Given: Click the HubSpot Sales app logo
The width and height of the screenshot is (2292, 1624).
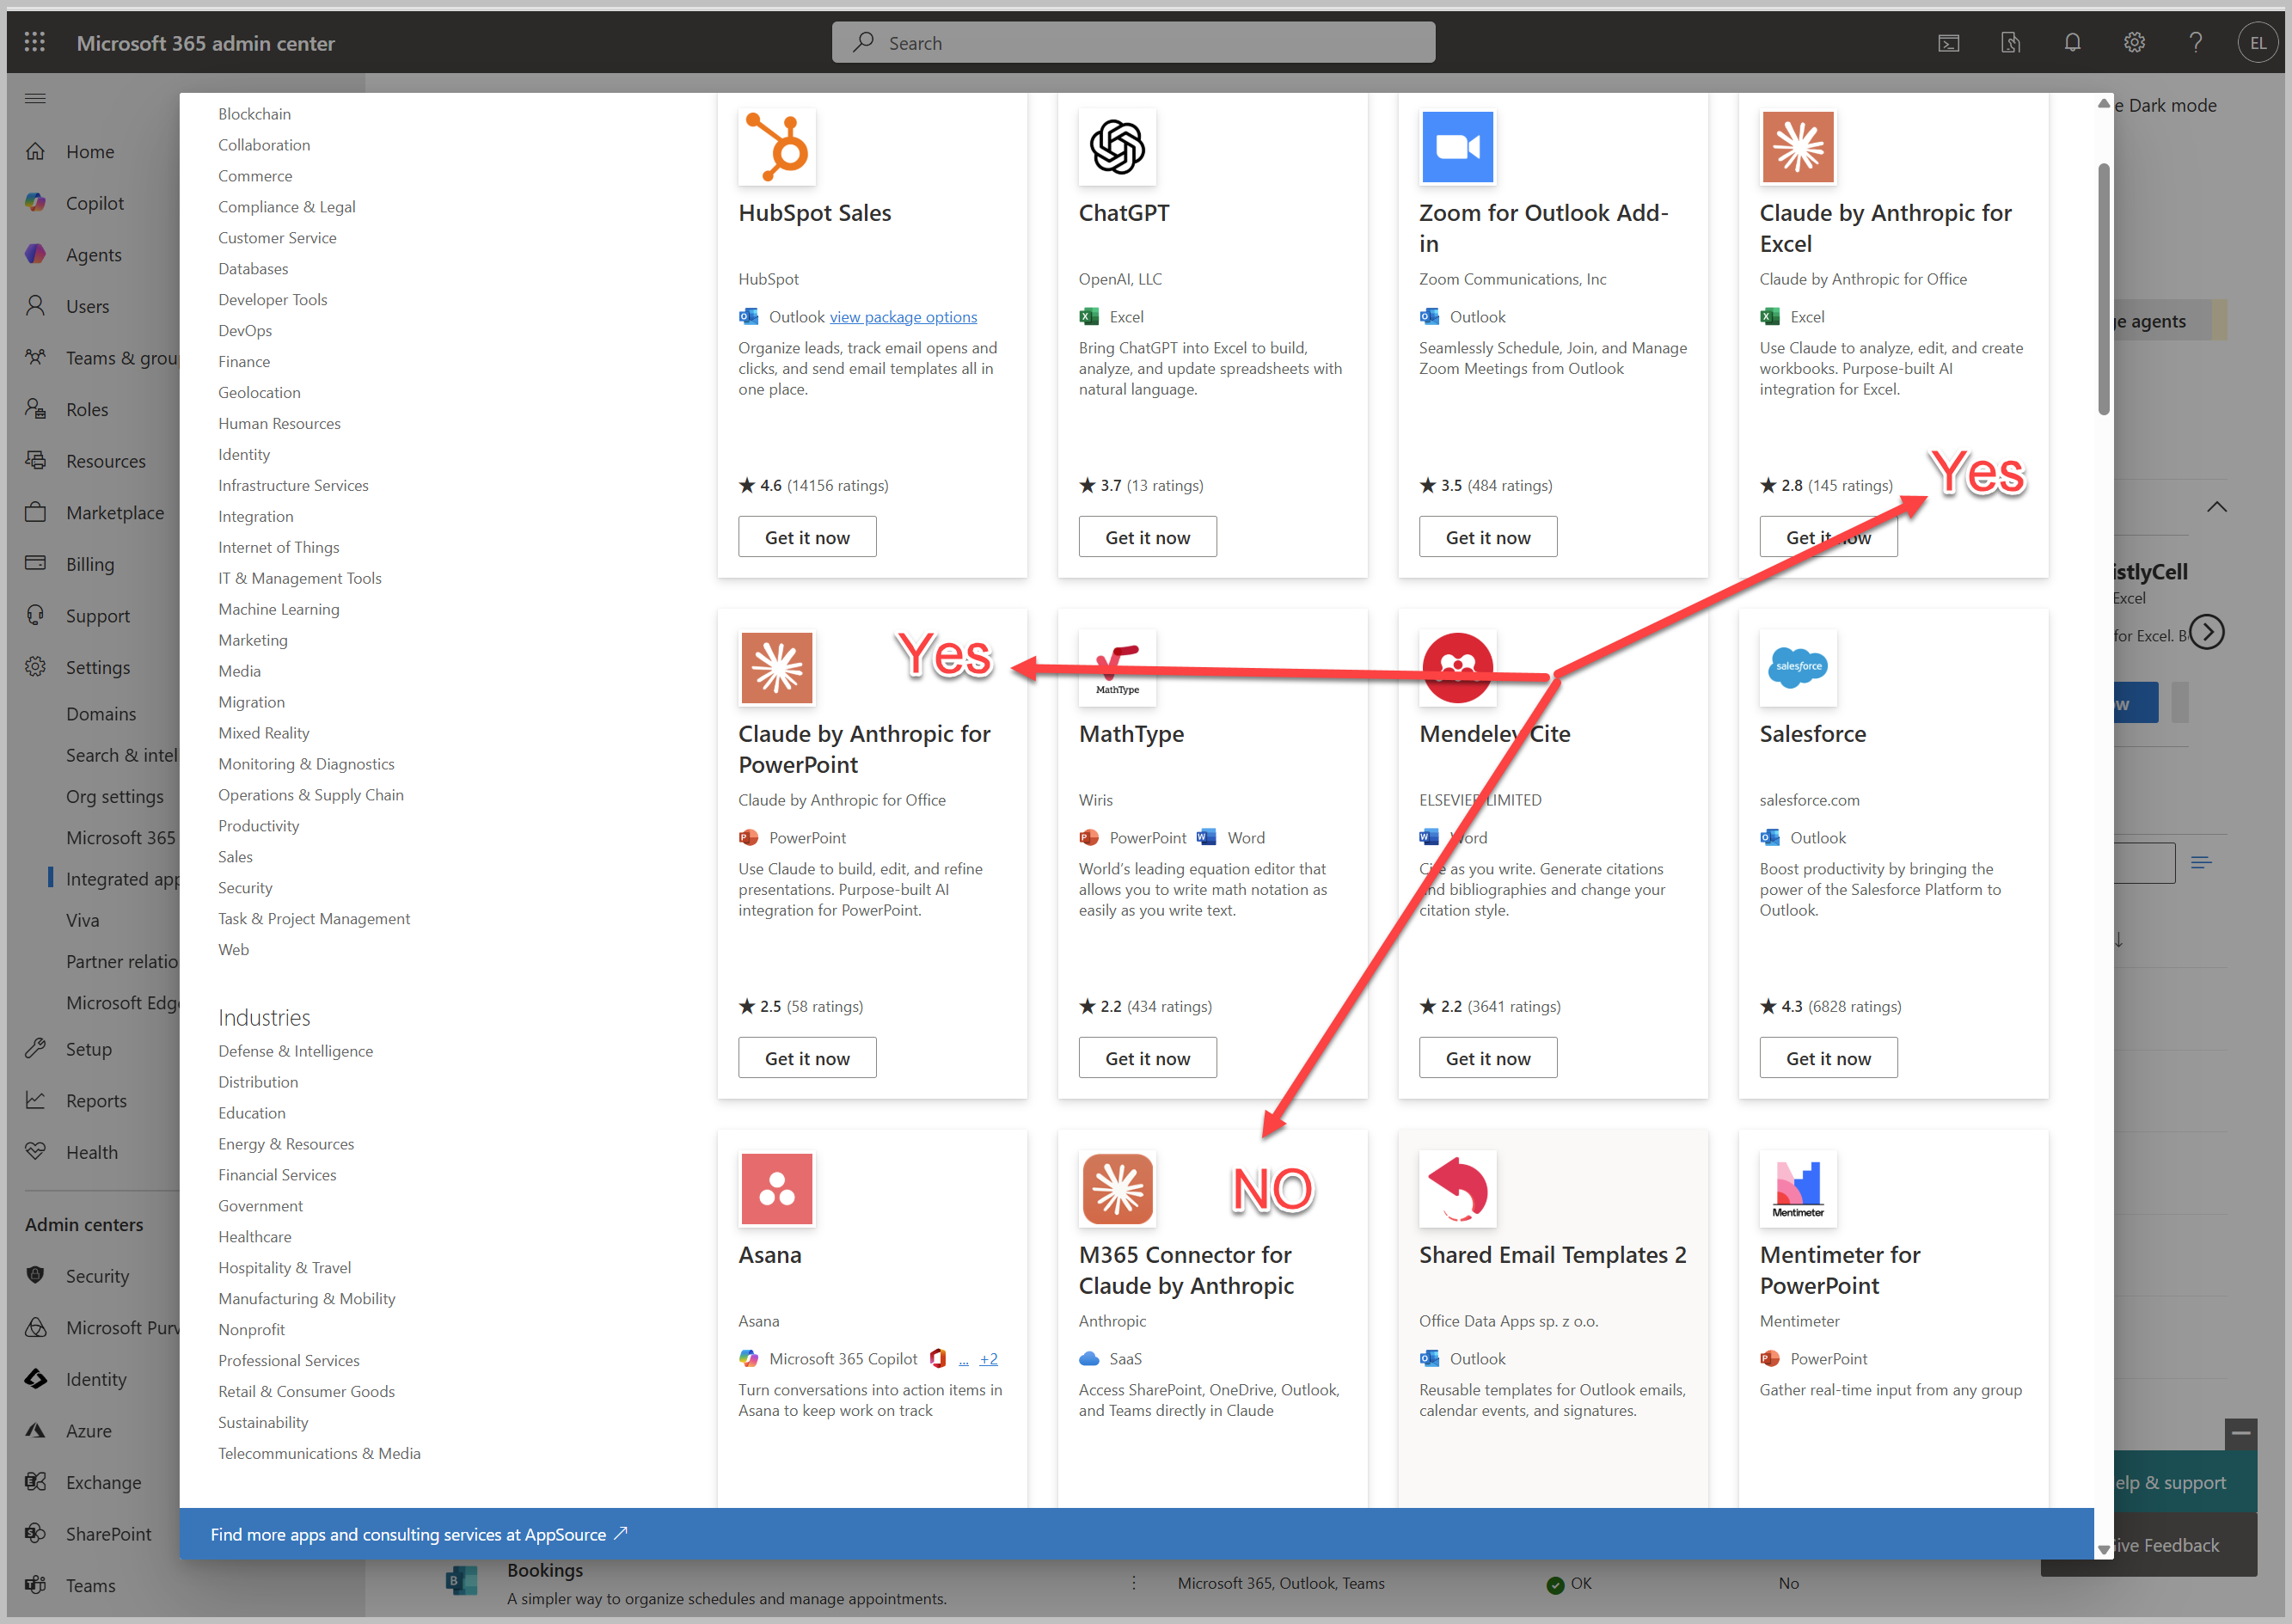Looking at the screenshot, I should tap(777, 147).
